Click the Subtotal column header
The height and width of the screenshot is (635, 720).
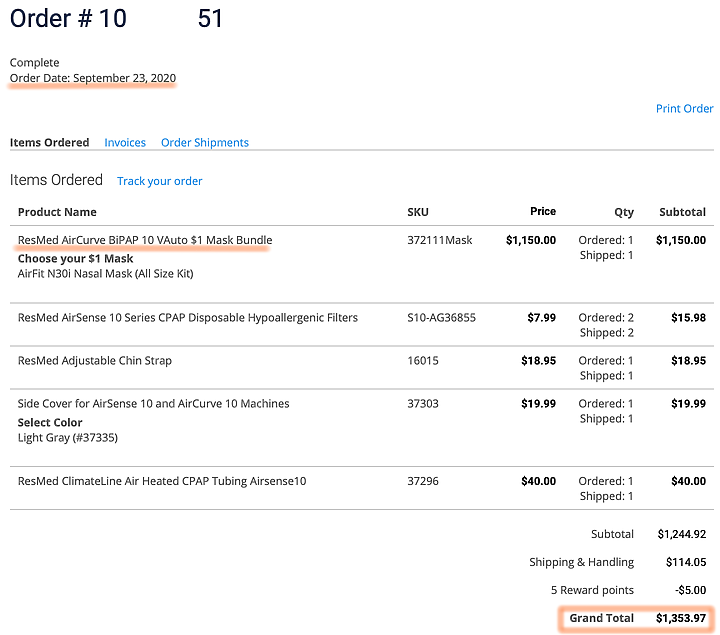[682, 212]
